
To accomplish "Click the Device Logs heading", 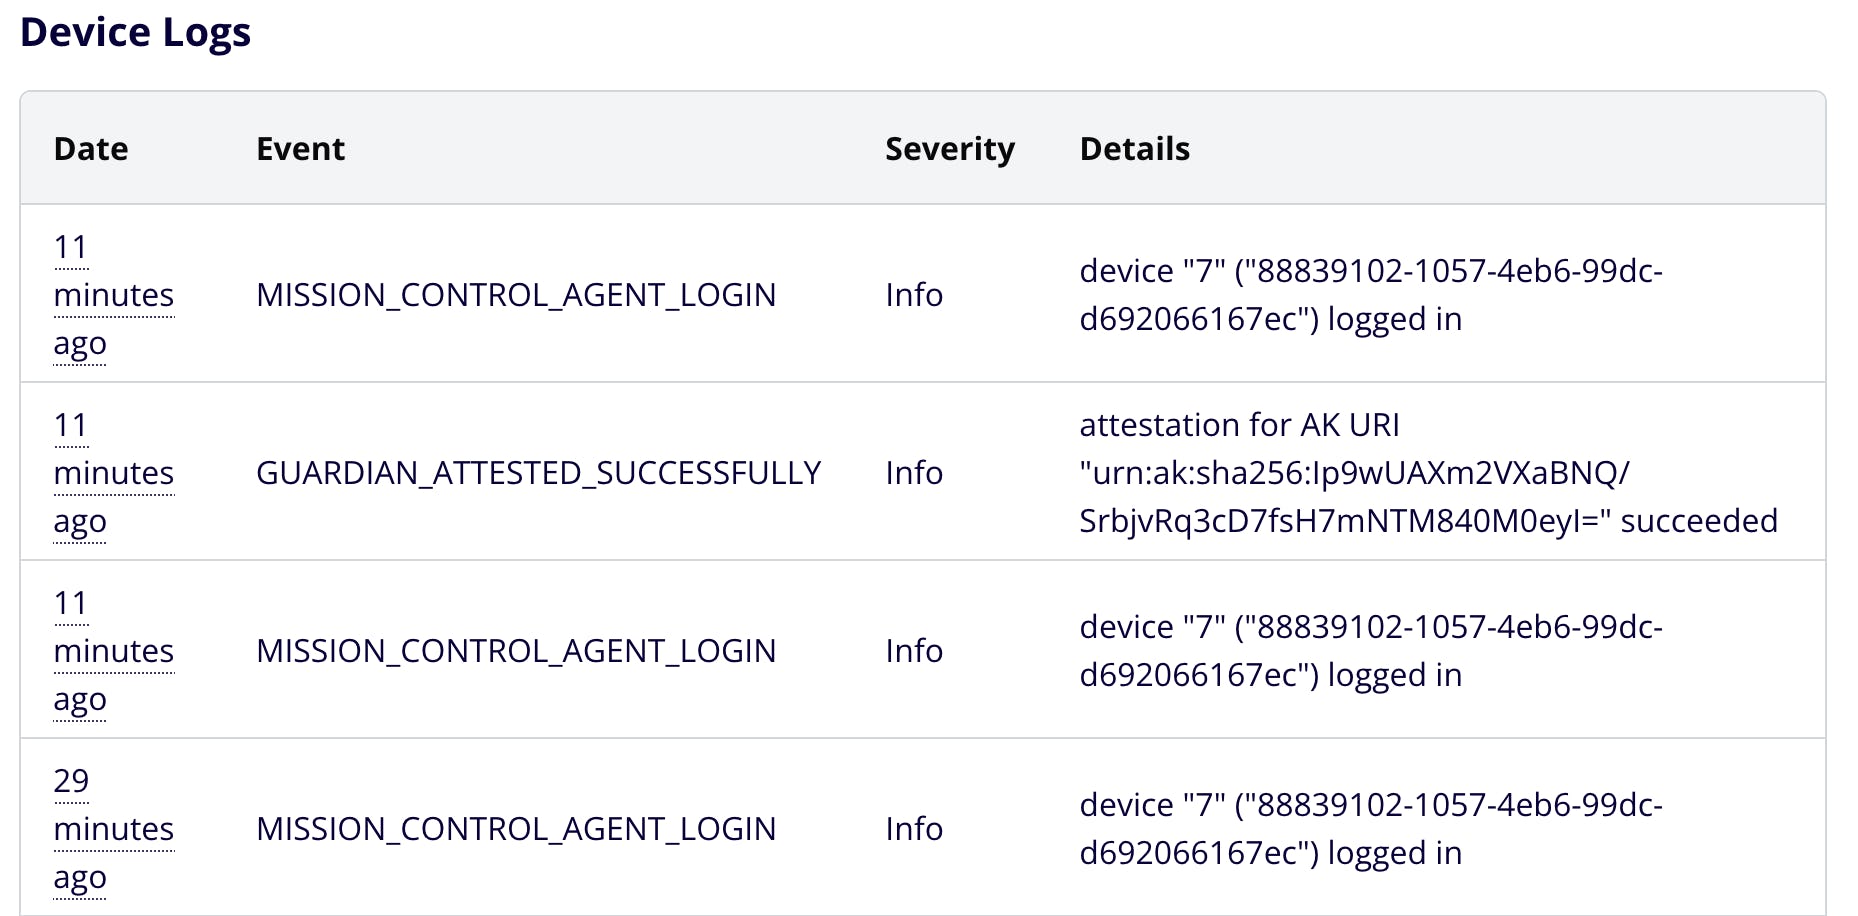I will (136, 32).
